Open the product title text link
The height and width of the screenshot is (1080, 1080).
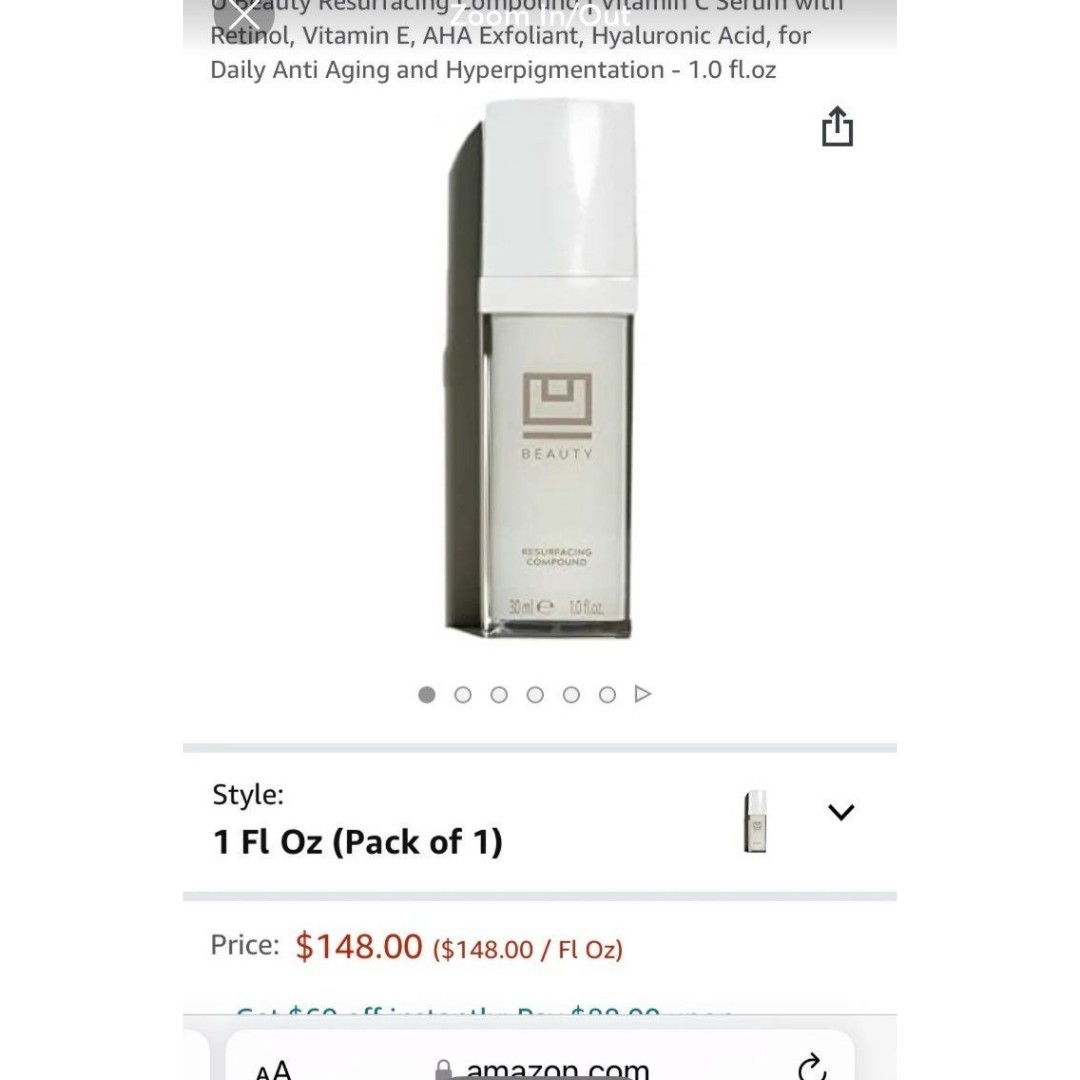[526, 41]
